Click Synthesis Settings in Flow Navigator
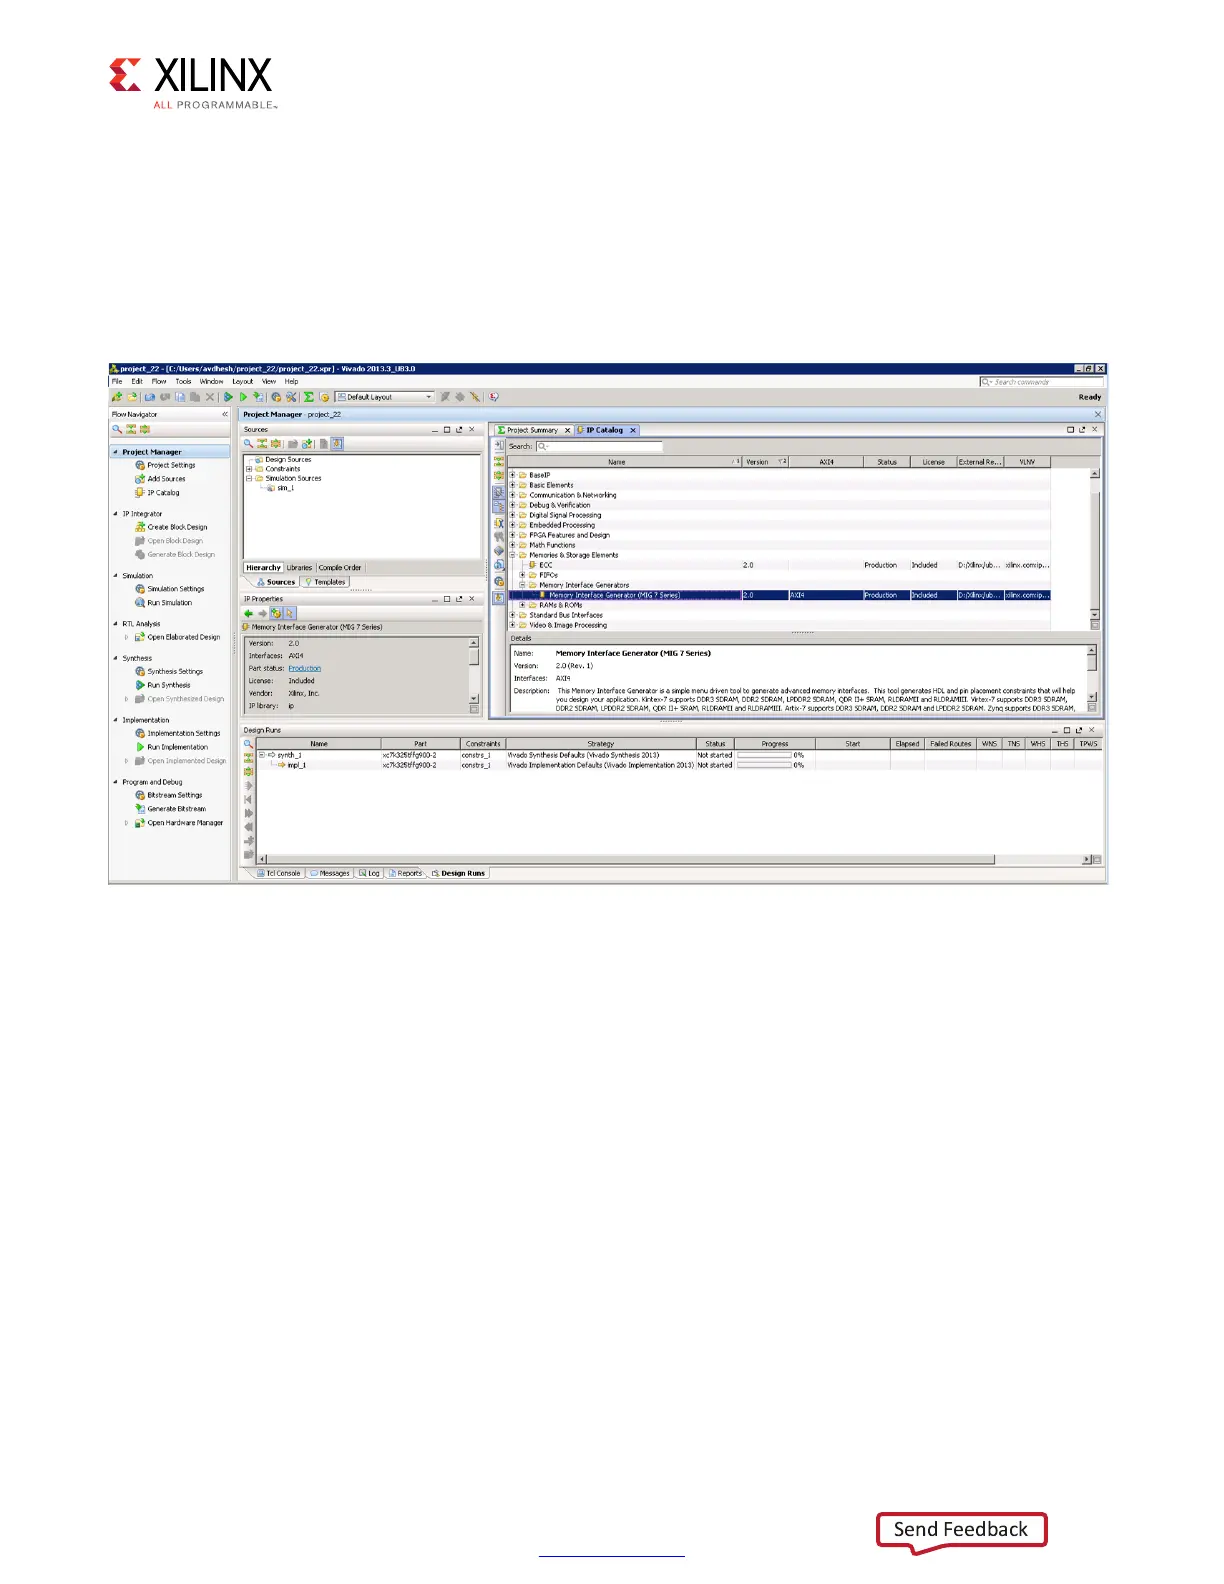1224x1584 pixels. point(168,671)
